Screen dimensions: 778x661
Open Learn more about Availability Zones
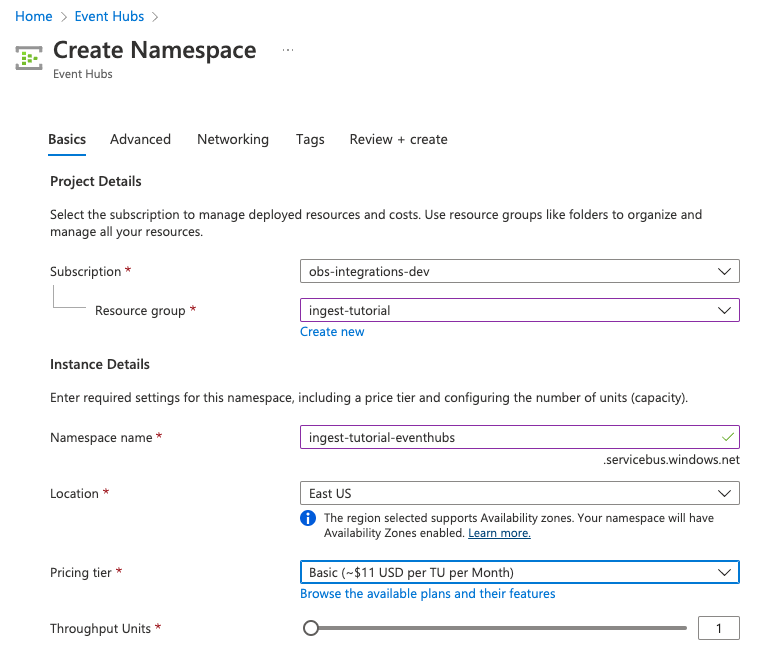pyautogui.click(x=499, y=533)
